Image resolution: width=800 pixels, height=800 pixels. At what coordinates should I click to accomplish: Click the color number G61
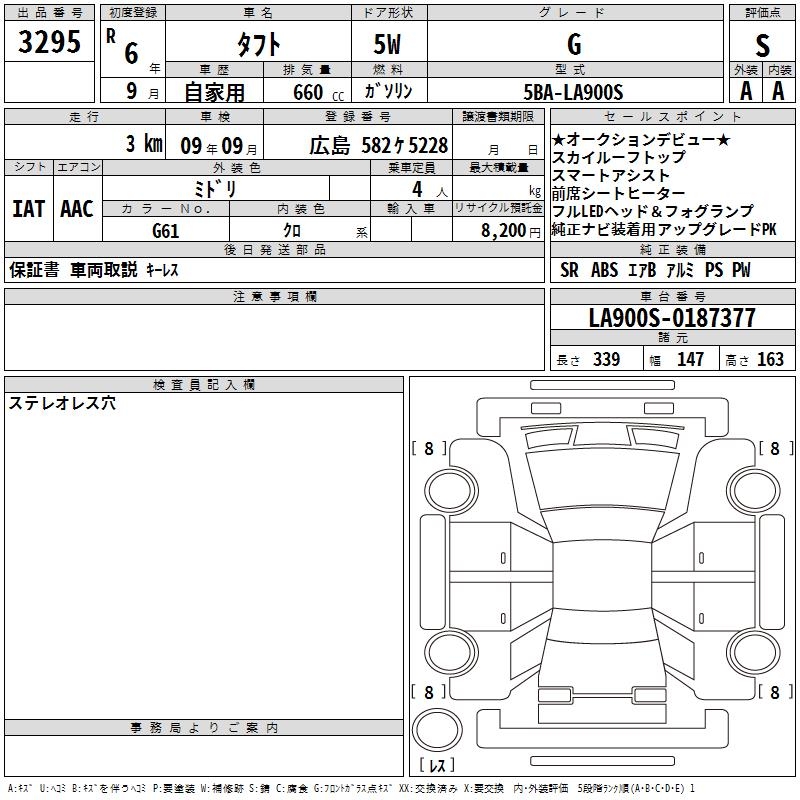pyautogui.click(x=165, y=230)
